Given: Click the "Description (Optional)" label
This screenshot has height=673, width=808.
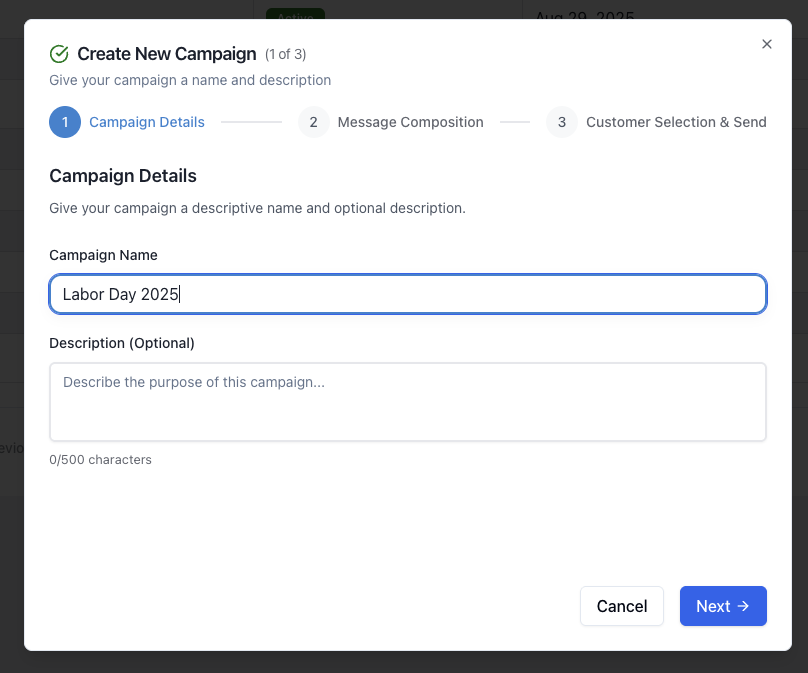Looking at the screenshot, I should point(122,343).
